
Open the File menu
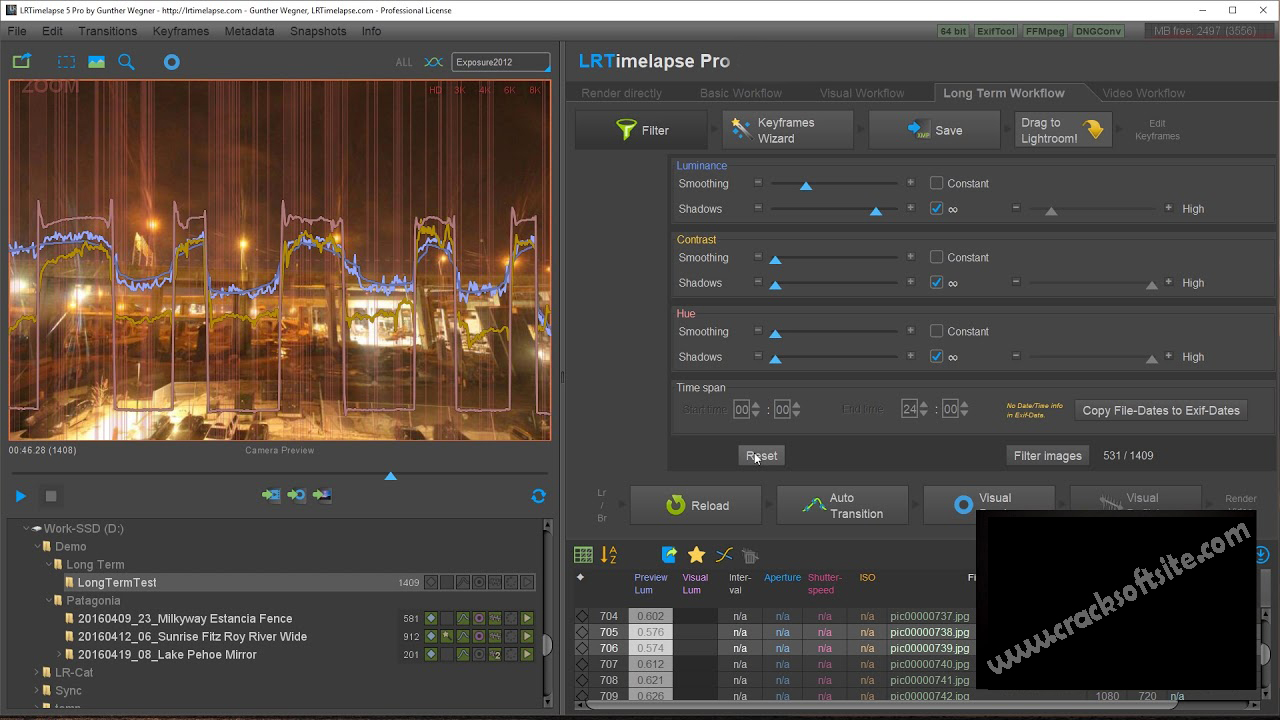point(17,31)
